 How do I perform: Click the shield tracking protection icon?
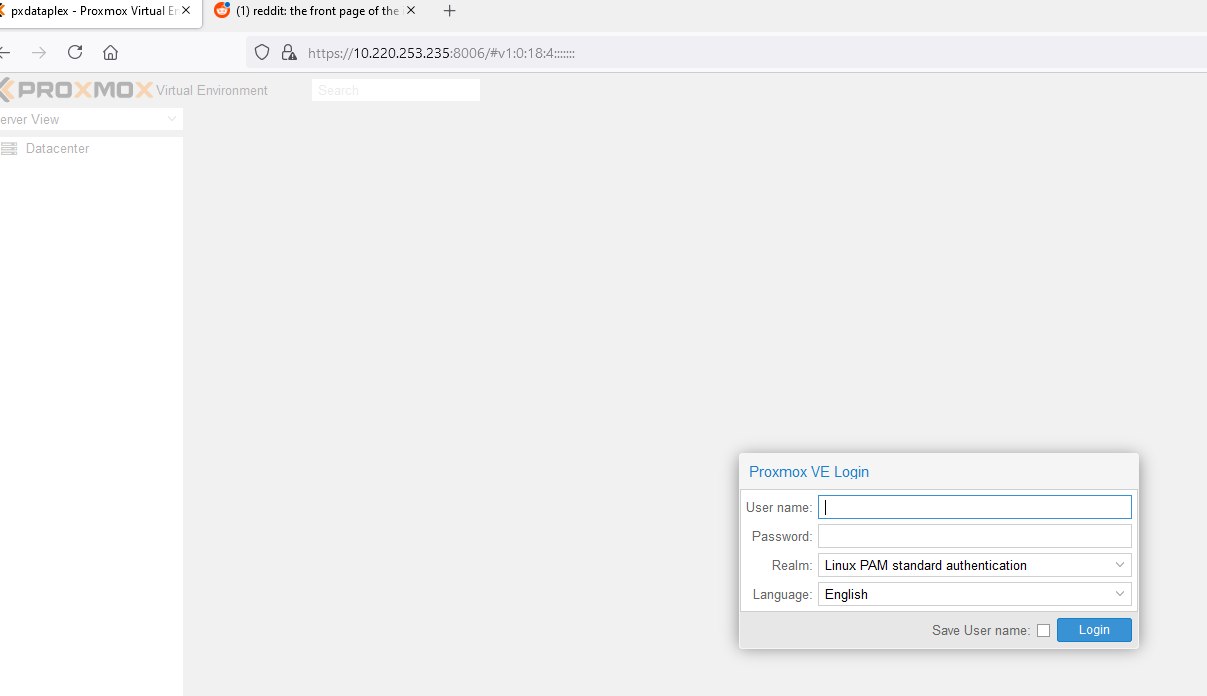click(262, 52)
